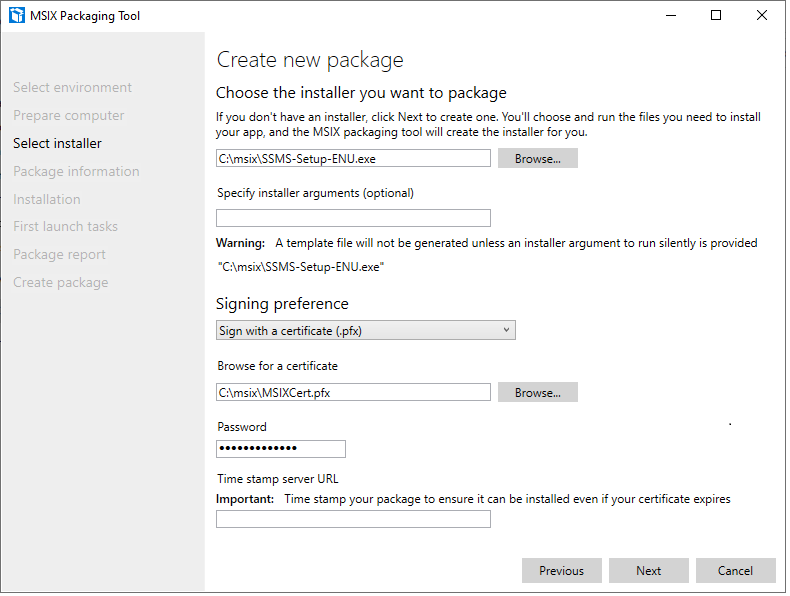Go to the Installation step
The height and width of the screenshot is (596, 790).
[x=47, y=200]
